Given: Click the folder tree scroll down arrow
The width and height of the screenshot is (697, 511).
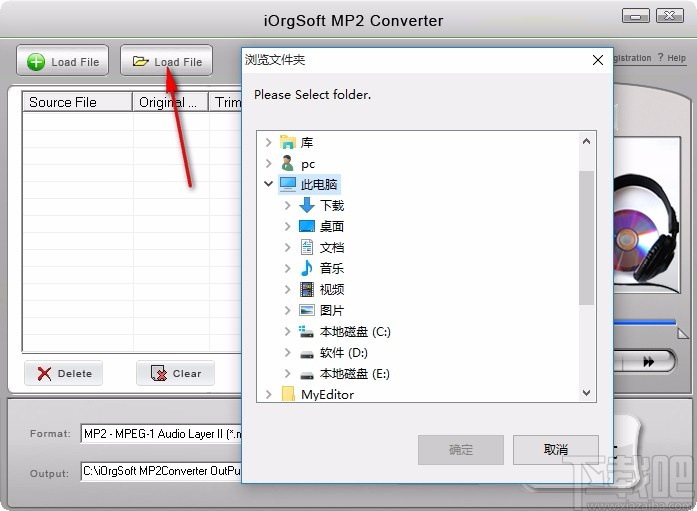Looking at the screenshot, I should [586, 393].
